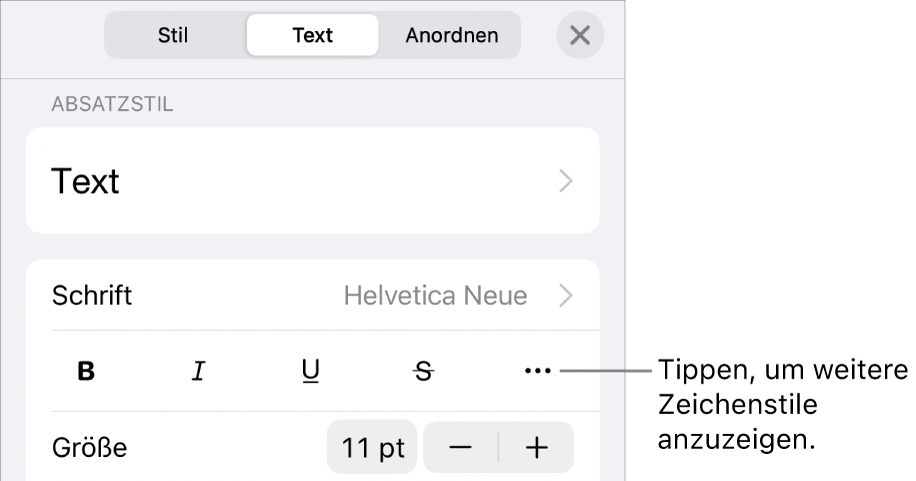Image resolution: width=916 pixels, height=481 pixels.
Task: Open the Anordnen tab
Action: [452, 36]
